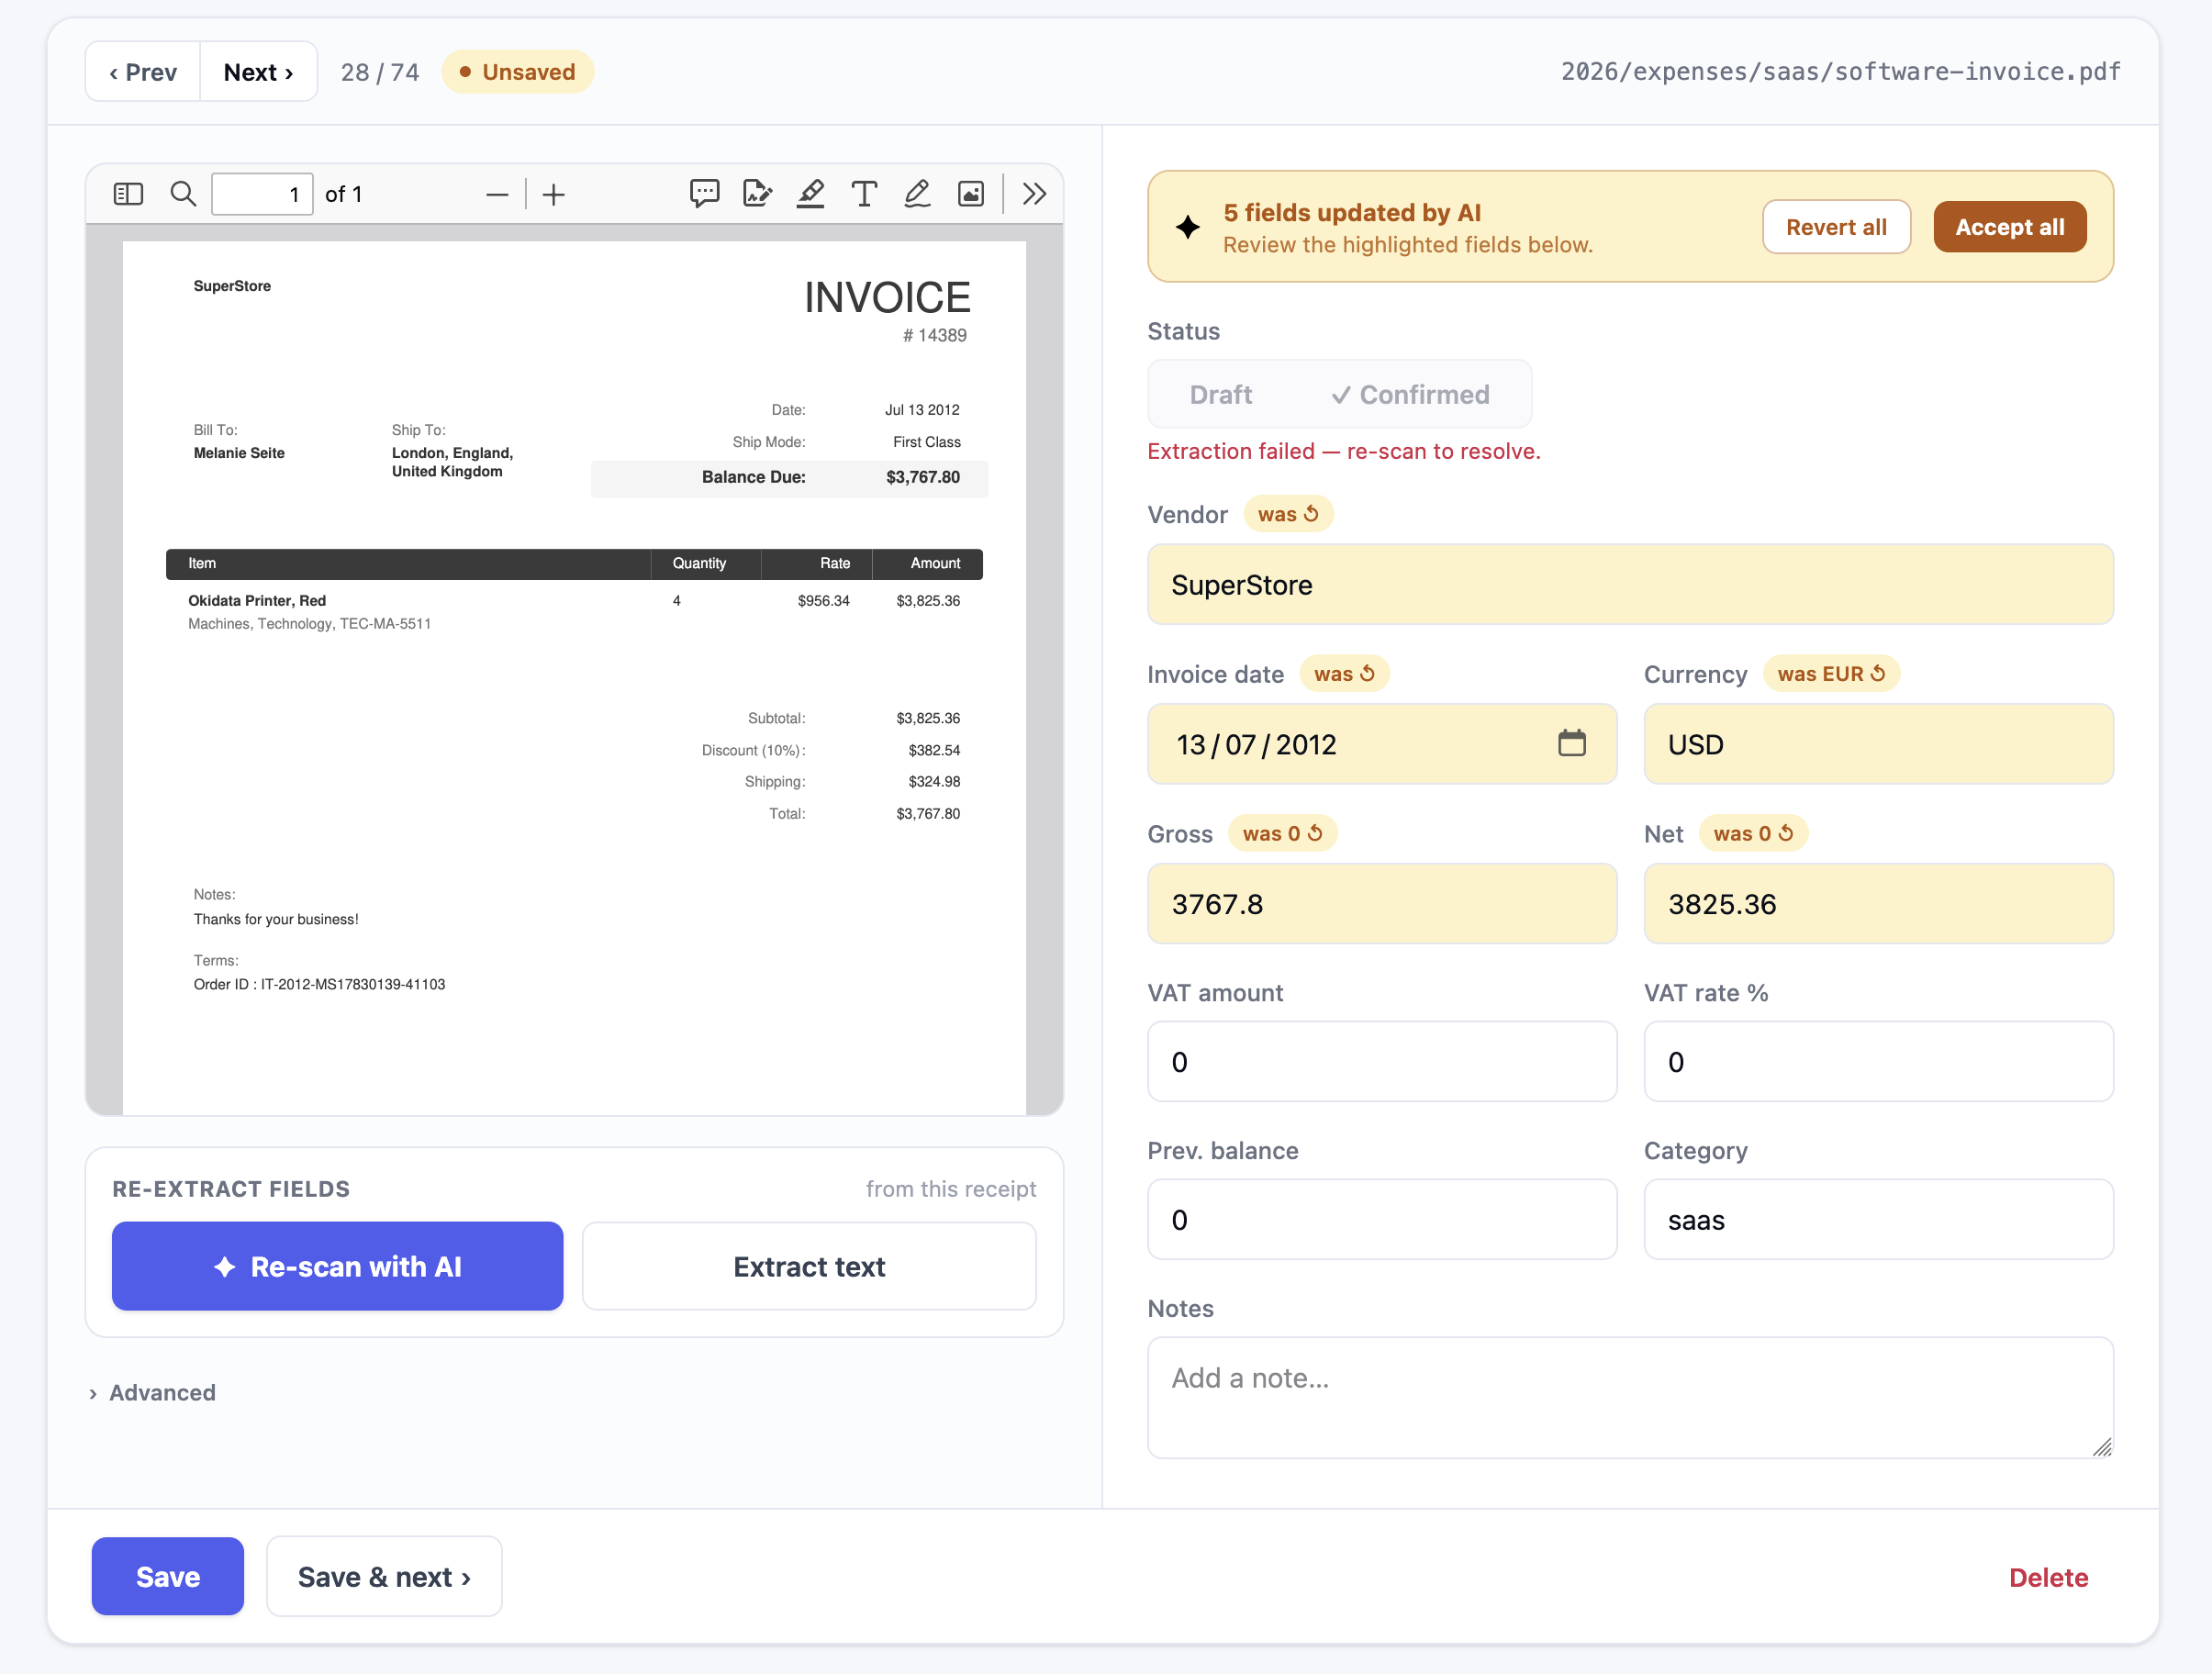Revert Currency using the was EUR chip
Screen dimensions: 2212x1674
pos(1831,674)
